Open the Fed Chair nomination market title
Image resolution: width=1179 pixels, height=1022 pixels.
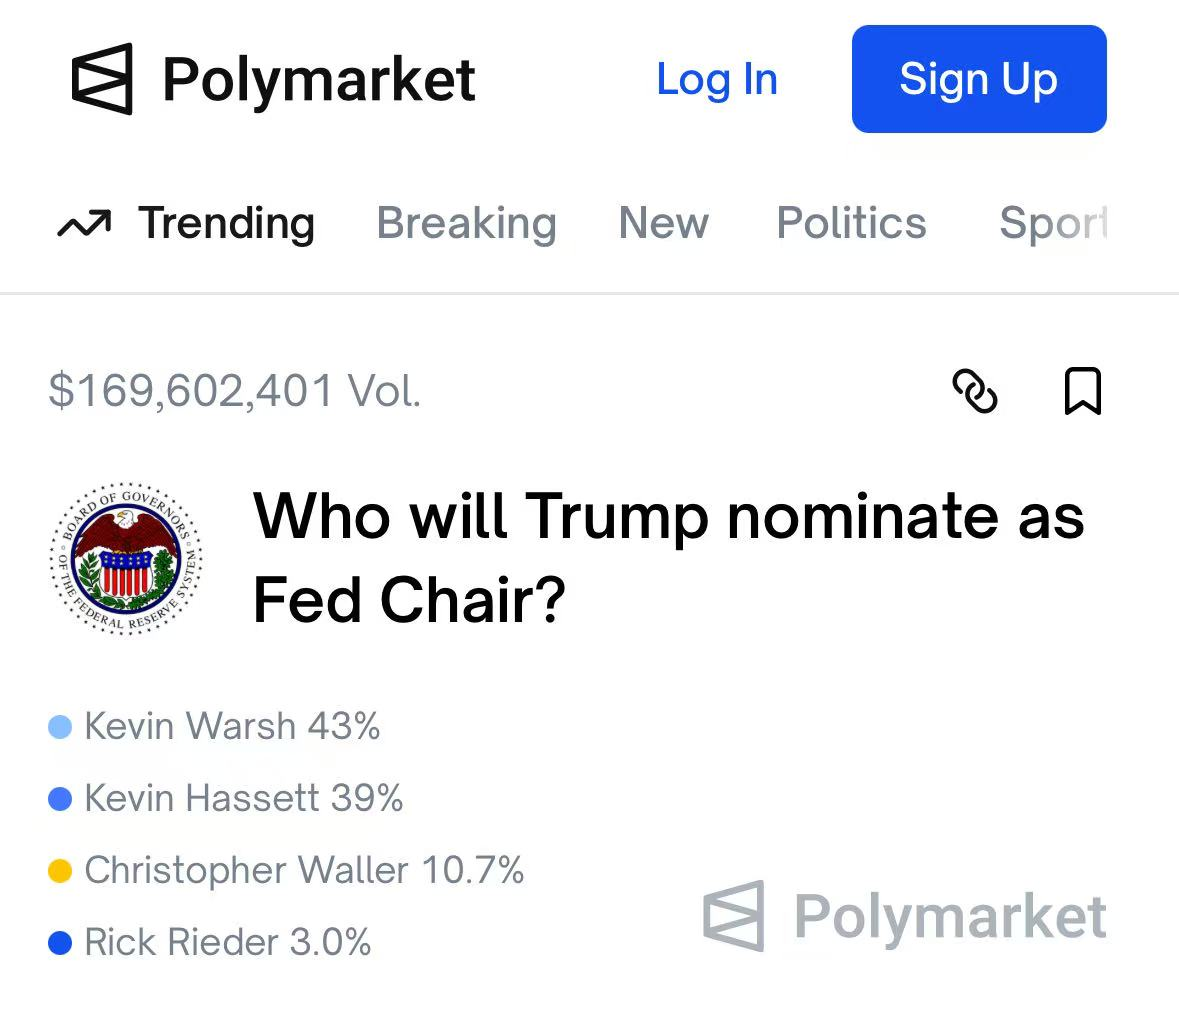pos(668,558)
